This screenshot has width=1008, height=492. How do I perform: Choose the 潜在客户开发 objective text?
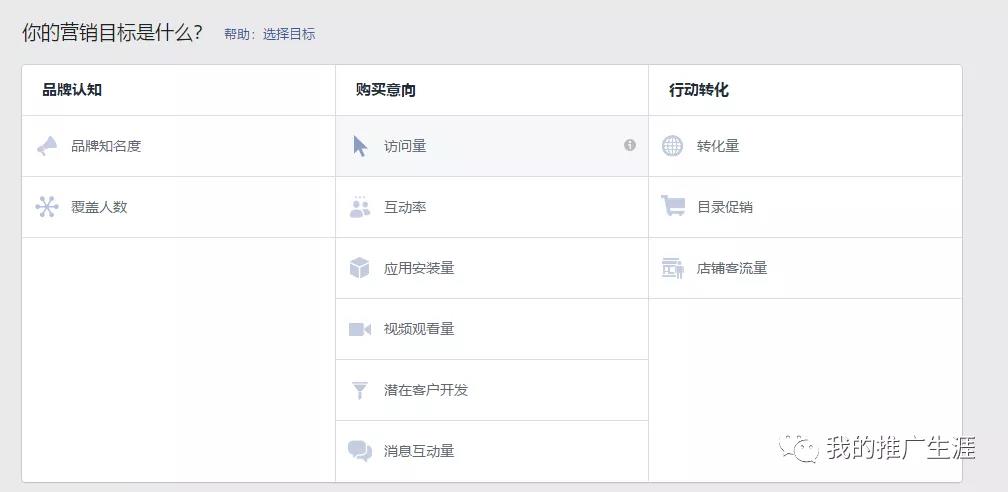pos(426,390)
